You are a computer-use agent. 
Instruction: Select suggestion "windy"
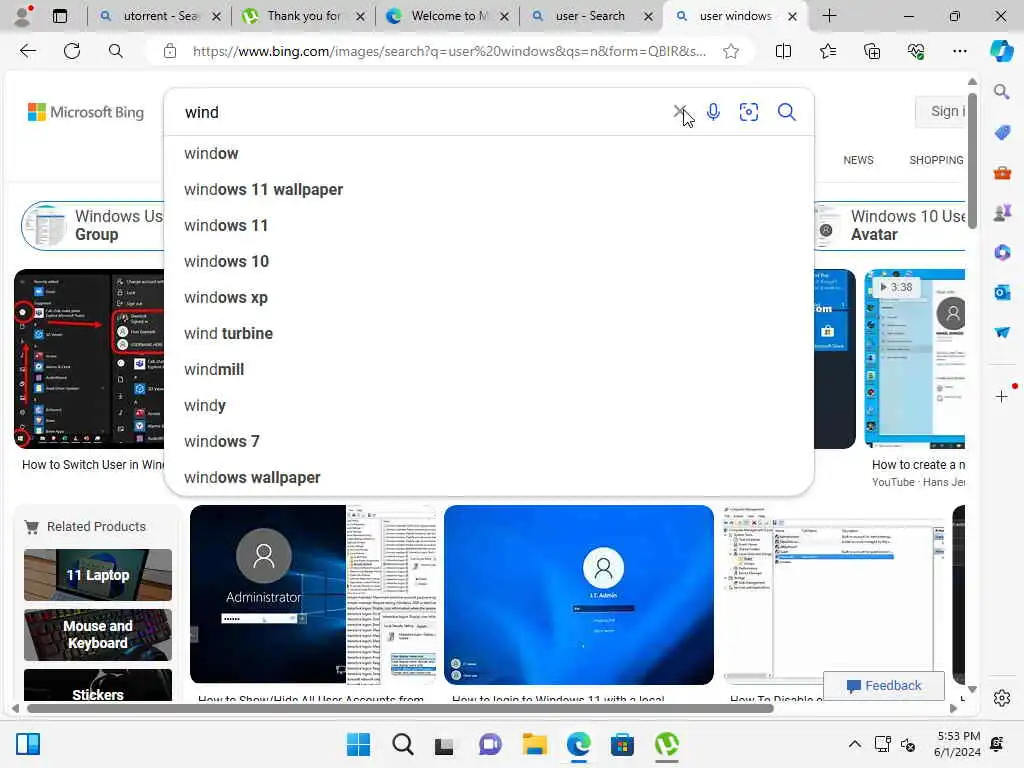tap(488, 406)
